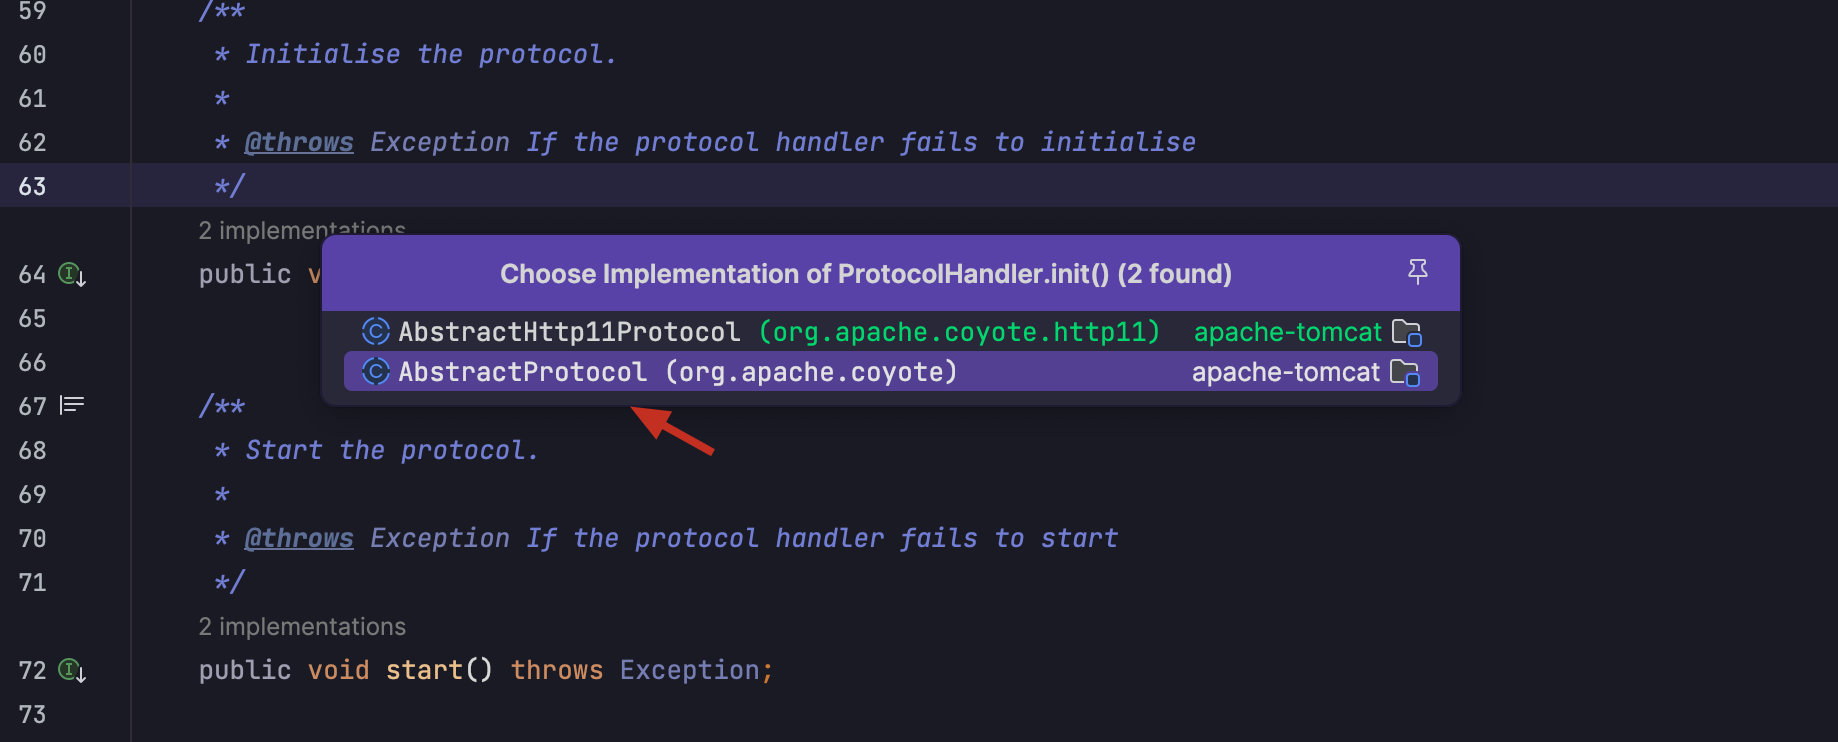Toggle rendered doc comment icon at line 67
The width and height of the screenshot is (1838, 742).
[72, 405]
